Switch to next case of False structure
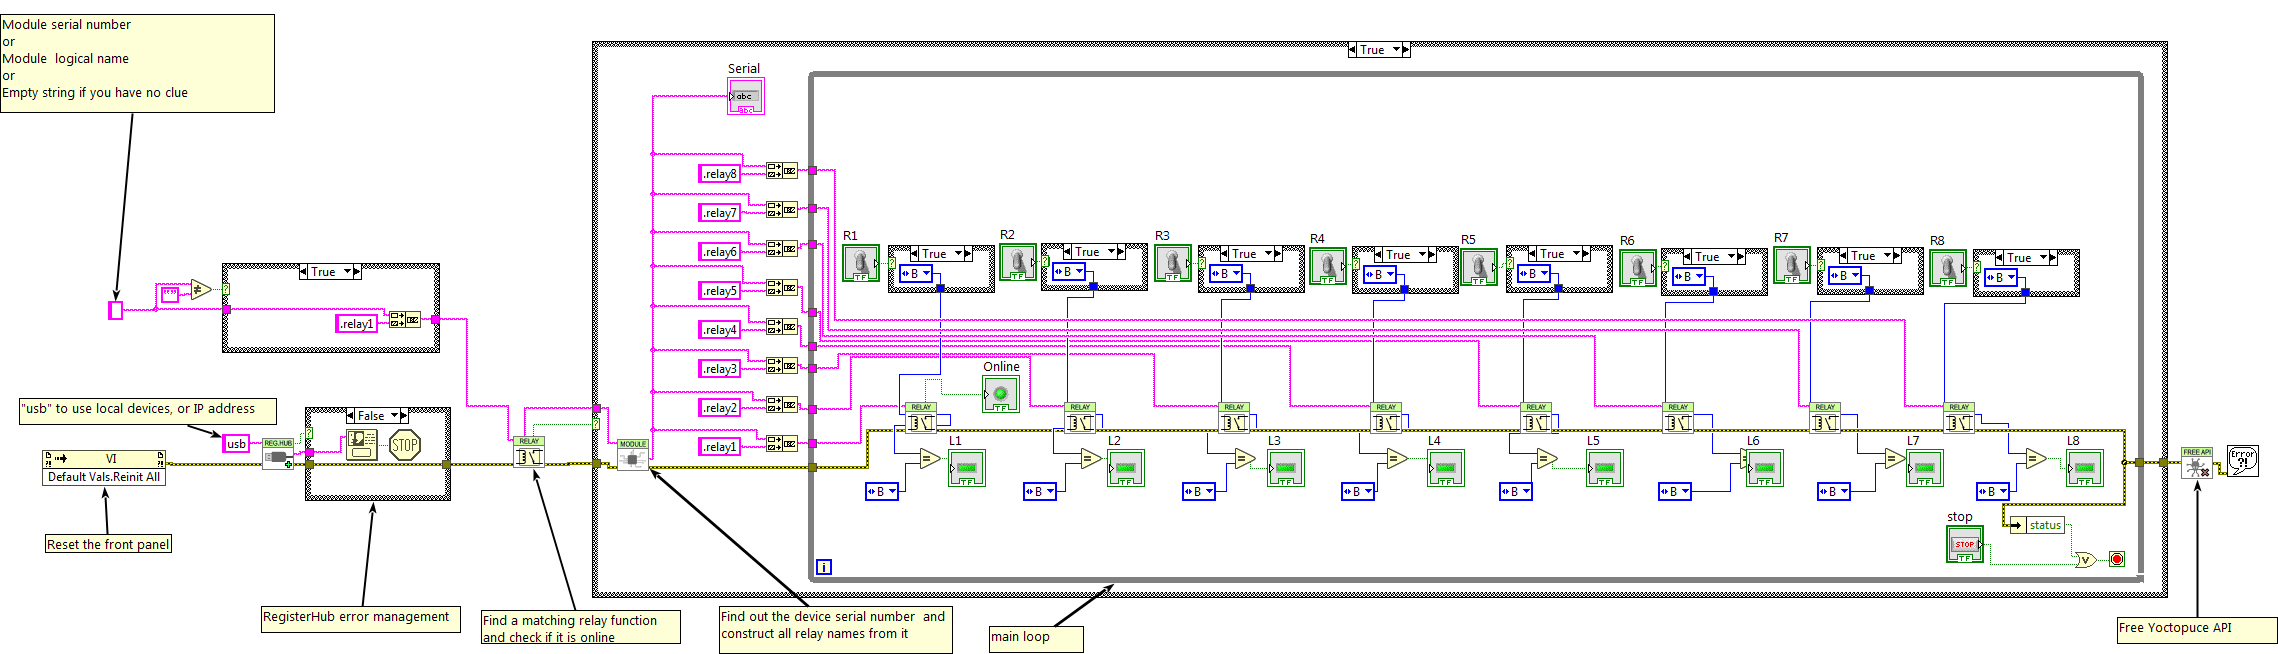Viewport: 2278px width, 654px height. [x=404, y=416]
